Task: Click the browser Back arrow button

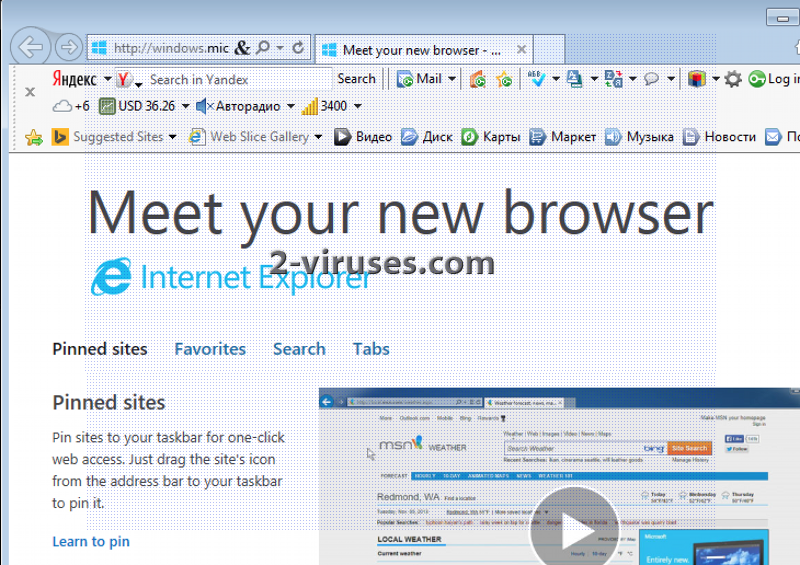Action: [30, 47]
